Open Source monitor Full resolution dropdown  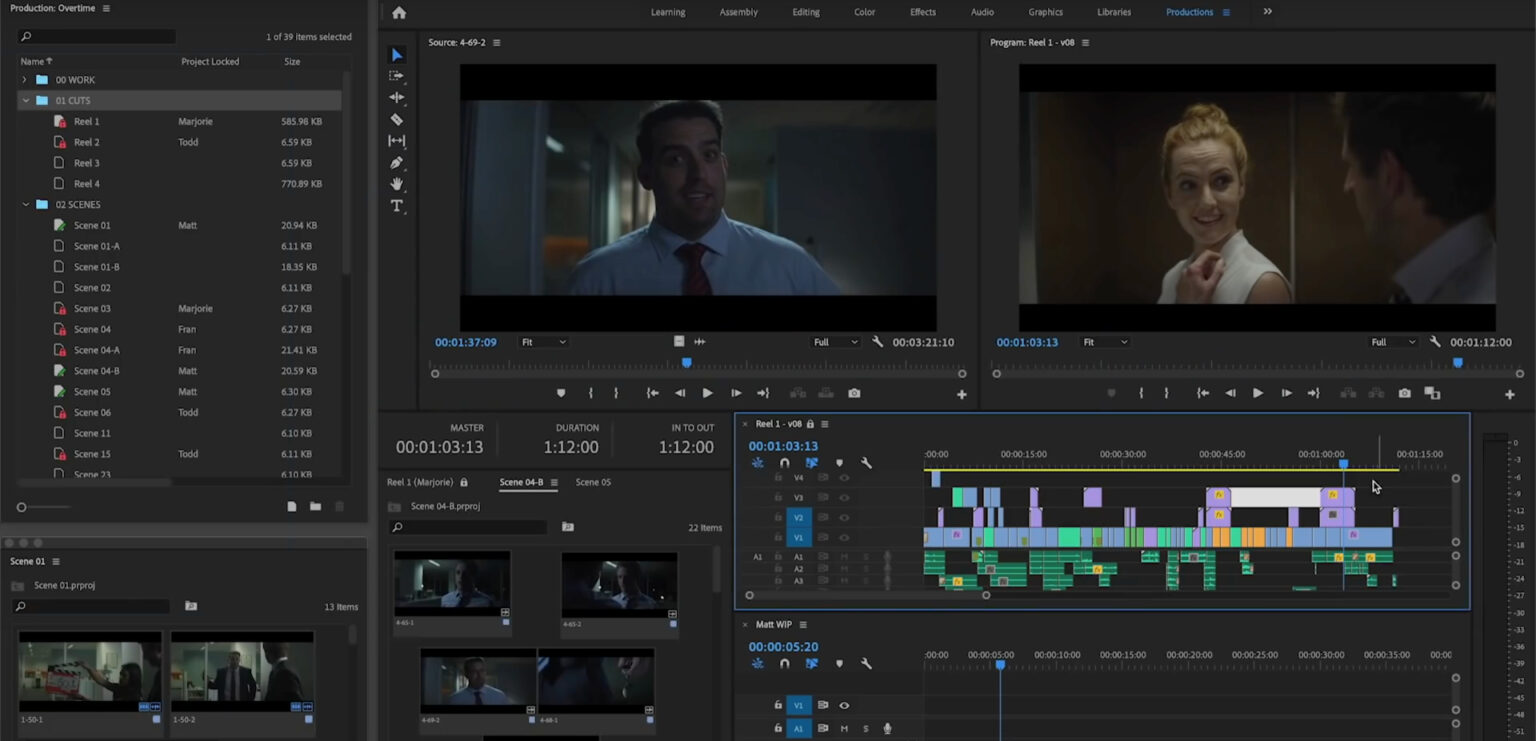(835, 342)
